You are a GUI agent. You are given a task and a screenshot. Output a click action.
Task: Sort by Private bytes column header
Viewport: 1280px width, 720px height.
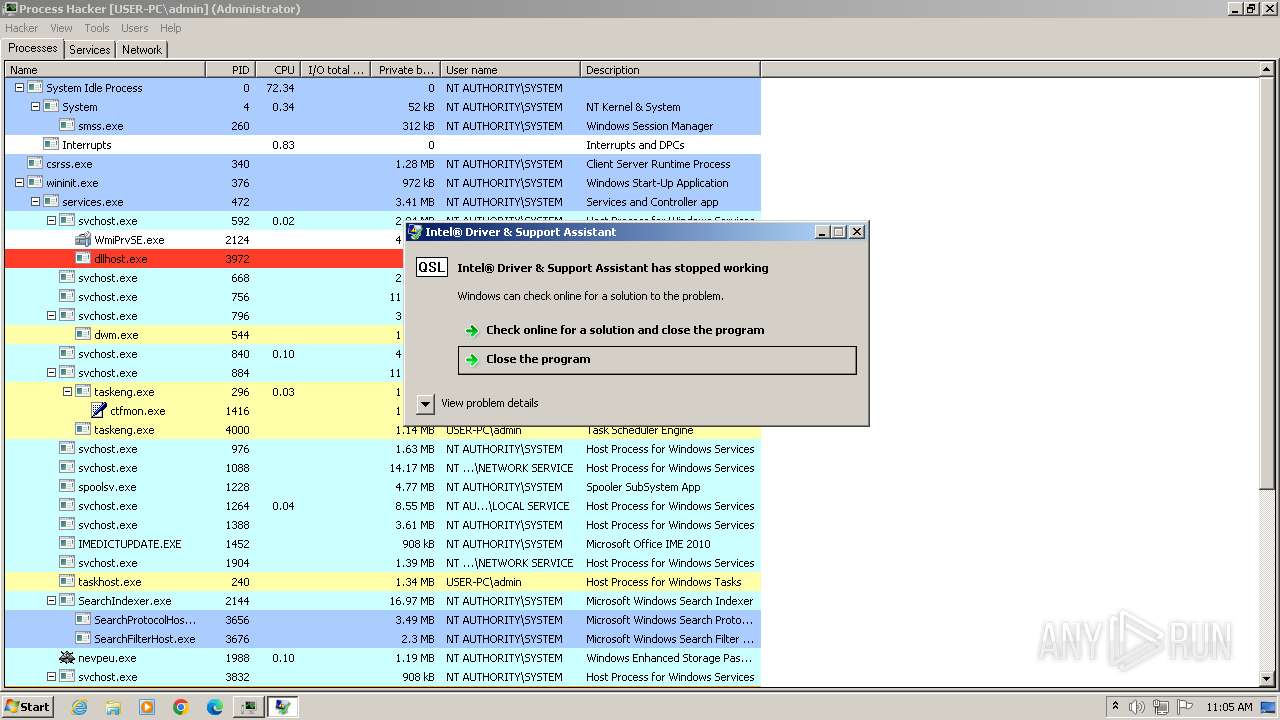[x=405, y=70]
